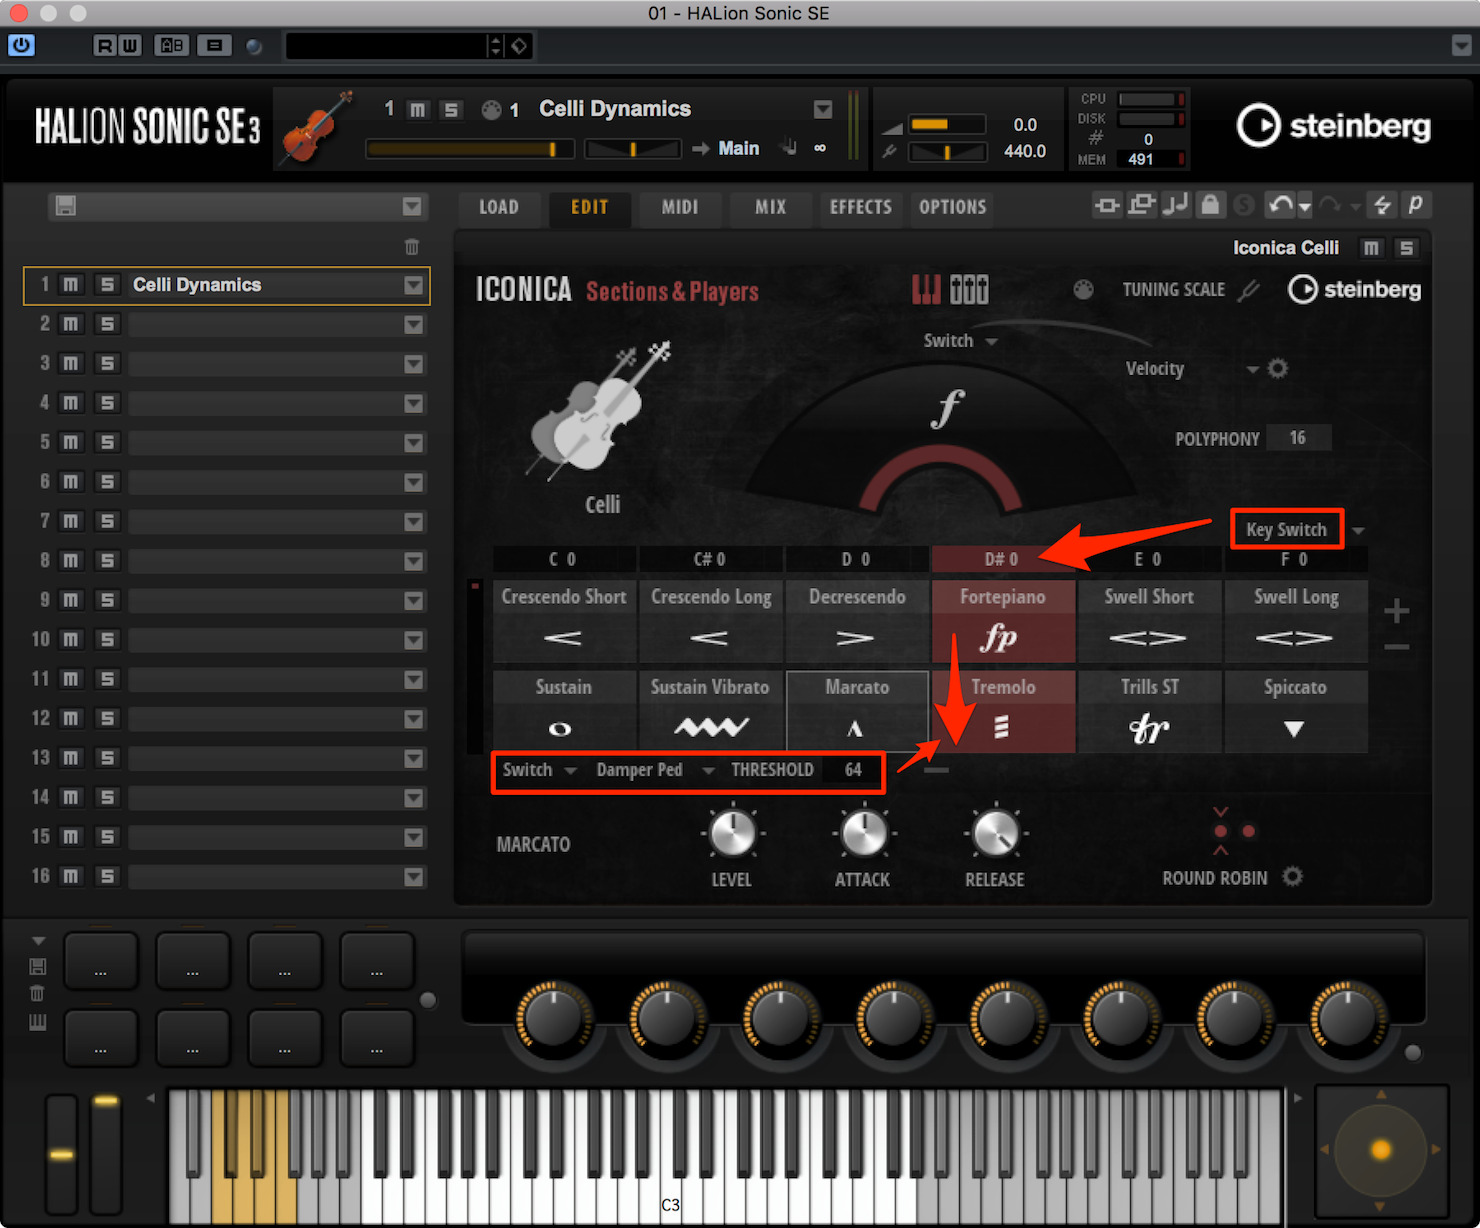
Task: Select the Trills ST articulation
Action: coord(1149,711)
